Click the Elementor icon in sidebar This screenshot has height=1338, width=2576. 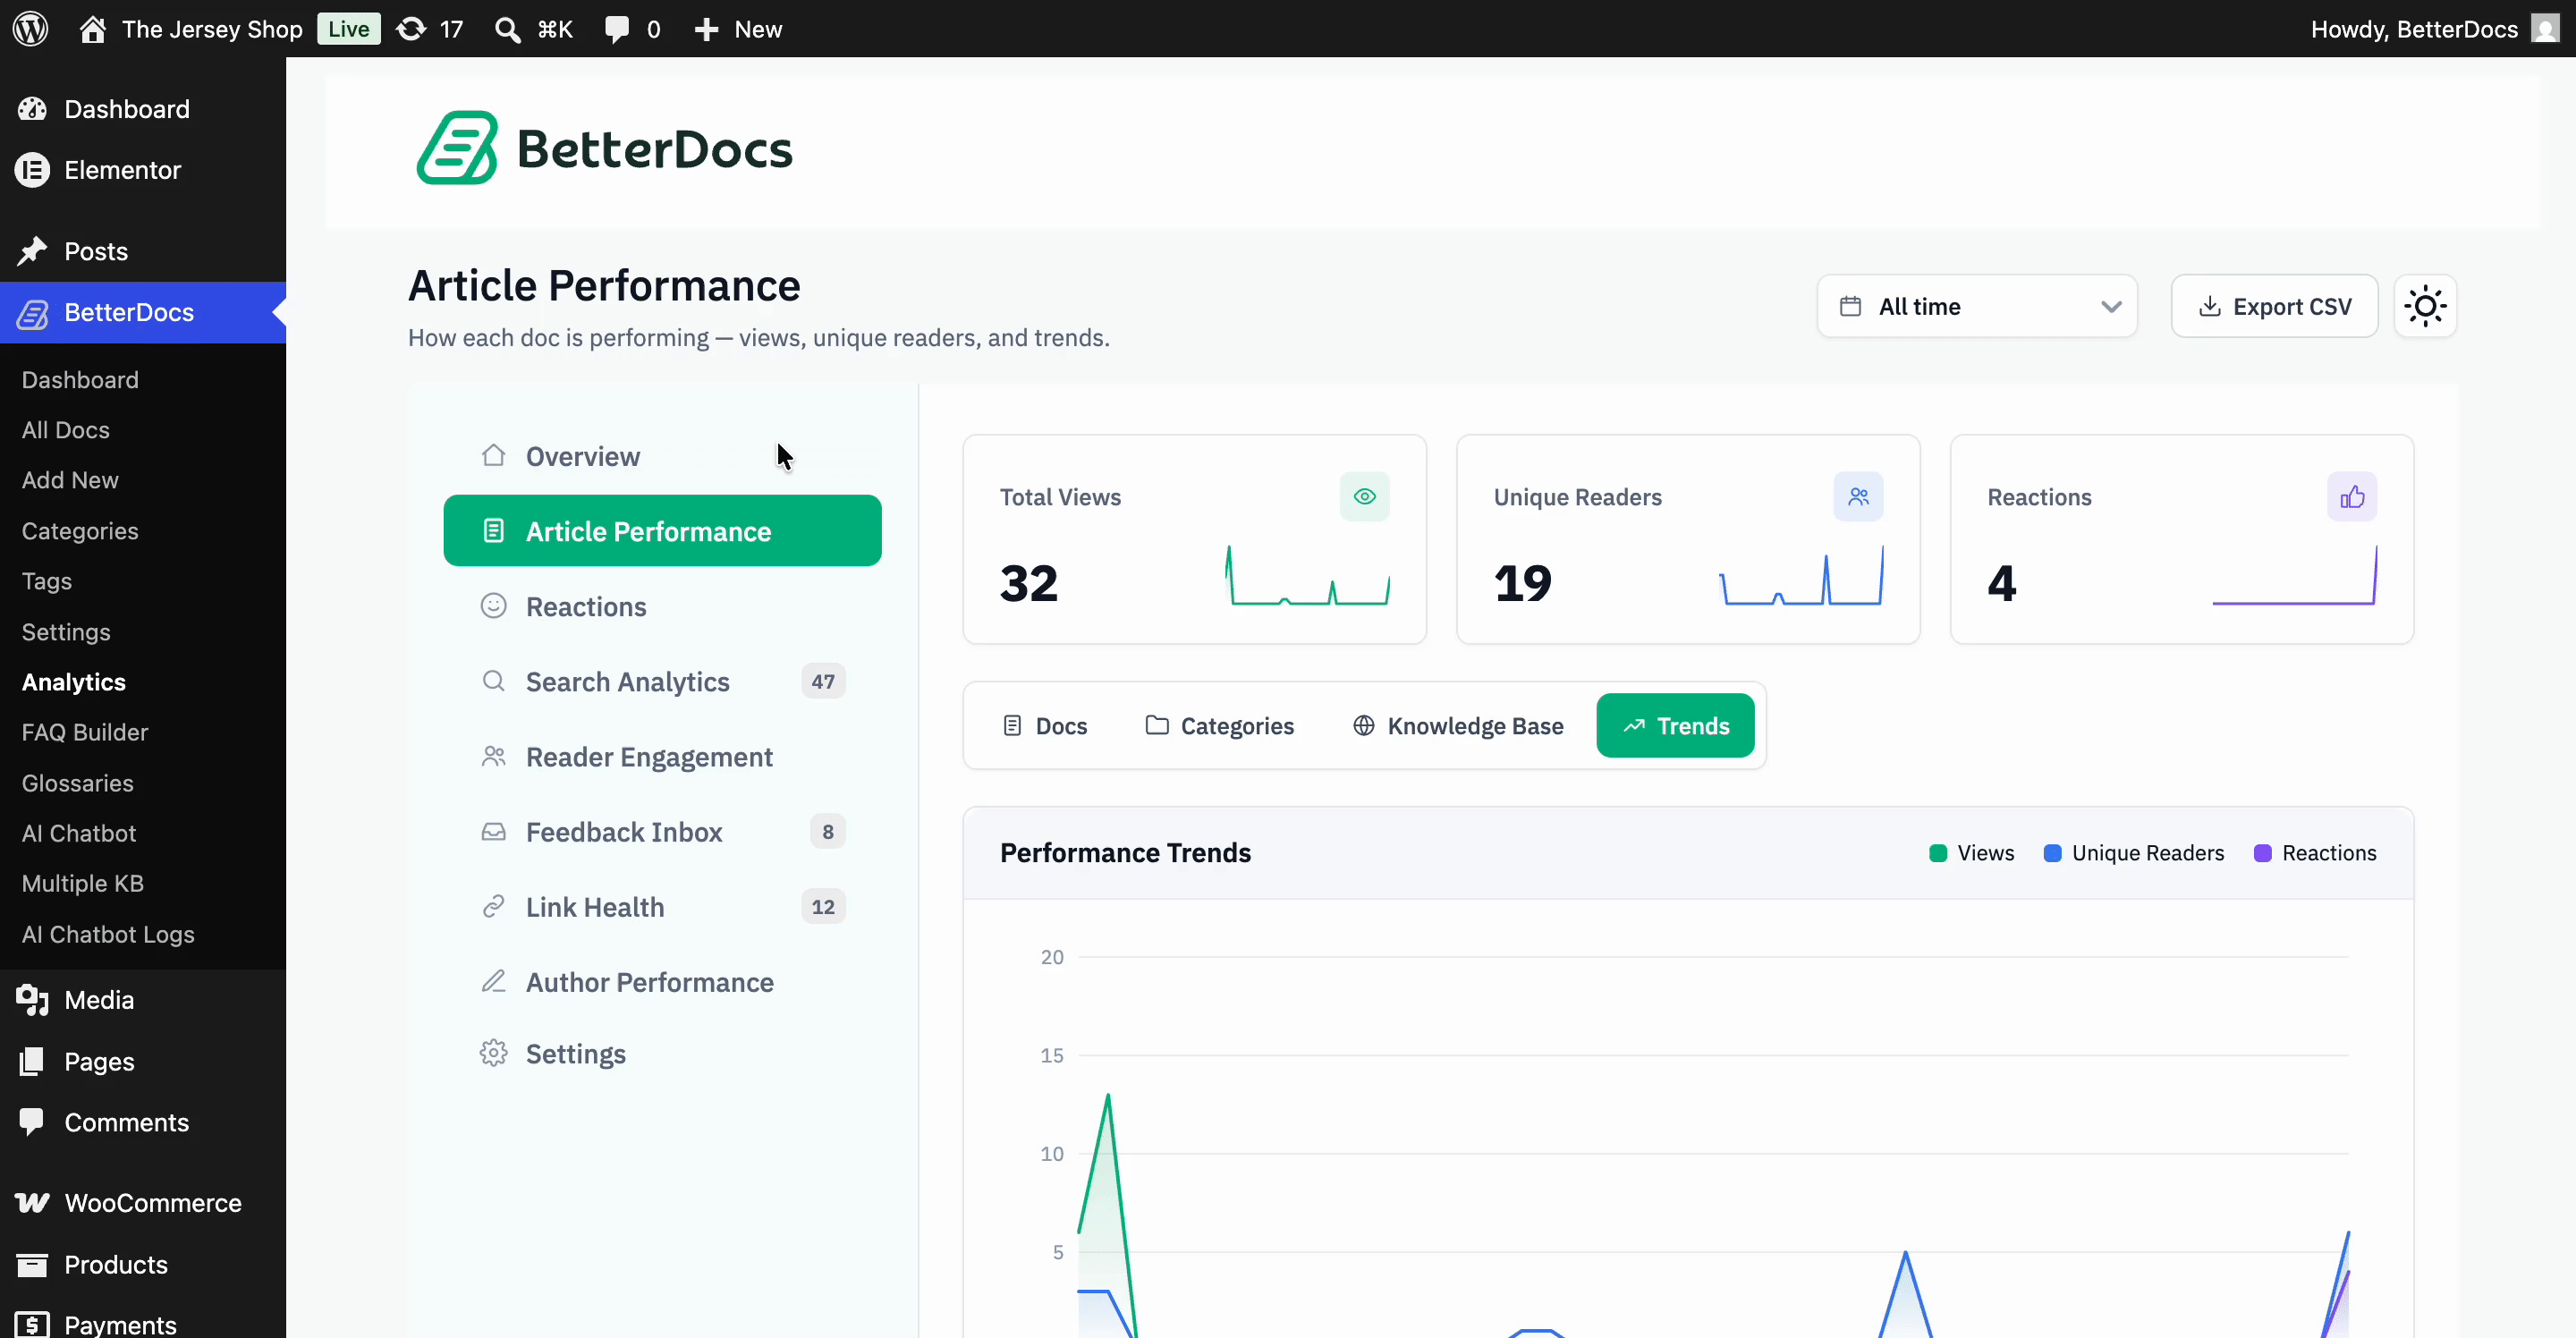[x=32, y=170]
